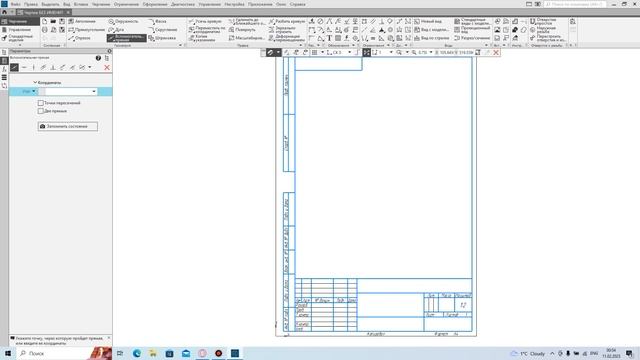Select the Усечь кривую tool

click(205, 21)
